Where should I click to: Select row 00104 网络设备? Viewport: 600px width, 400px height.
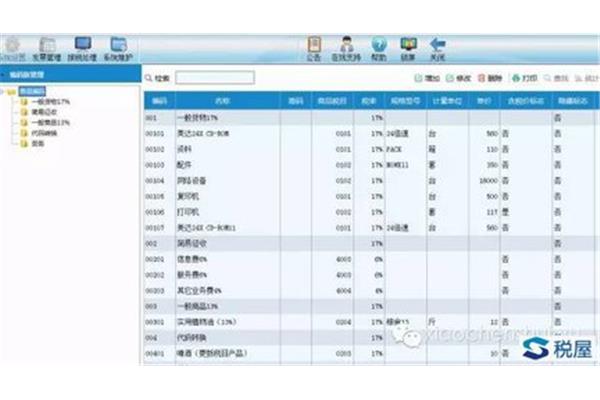coord(370,181)
